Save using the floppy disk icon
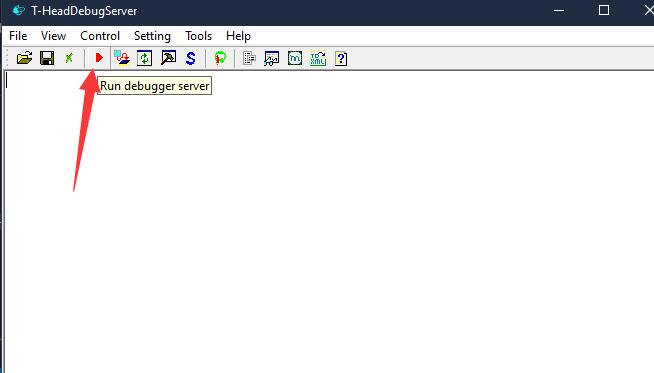The width and height of the screenshot is (654, 373). coord(47,58)
